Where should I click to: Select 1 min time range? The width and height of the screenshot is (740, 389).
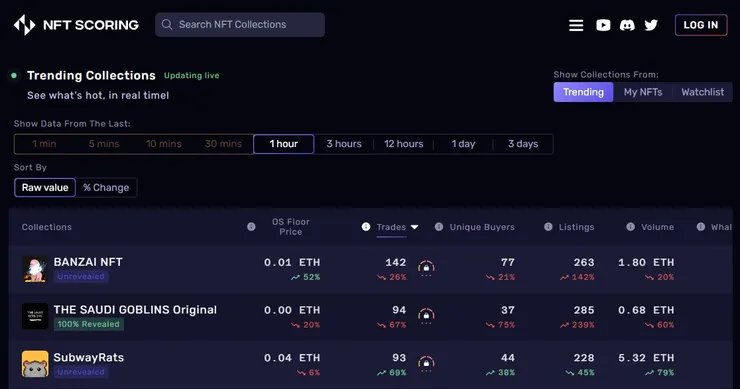coord(44,144)
